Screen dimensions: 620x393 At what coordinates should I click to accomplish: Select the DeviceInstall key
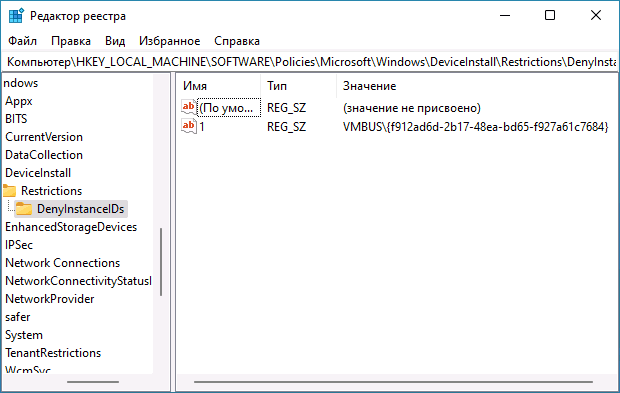coord(38,173)
